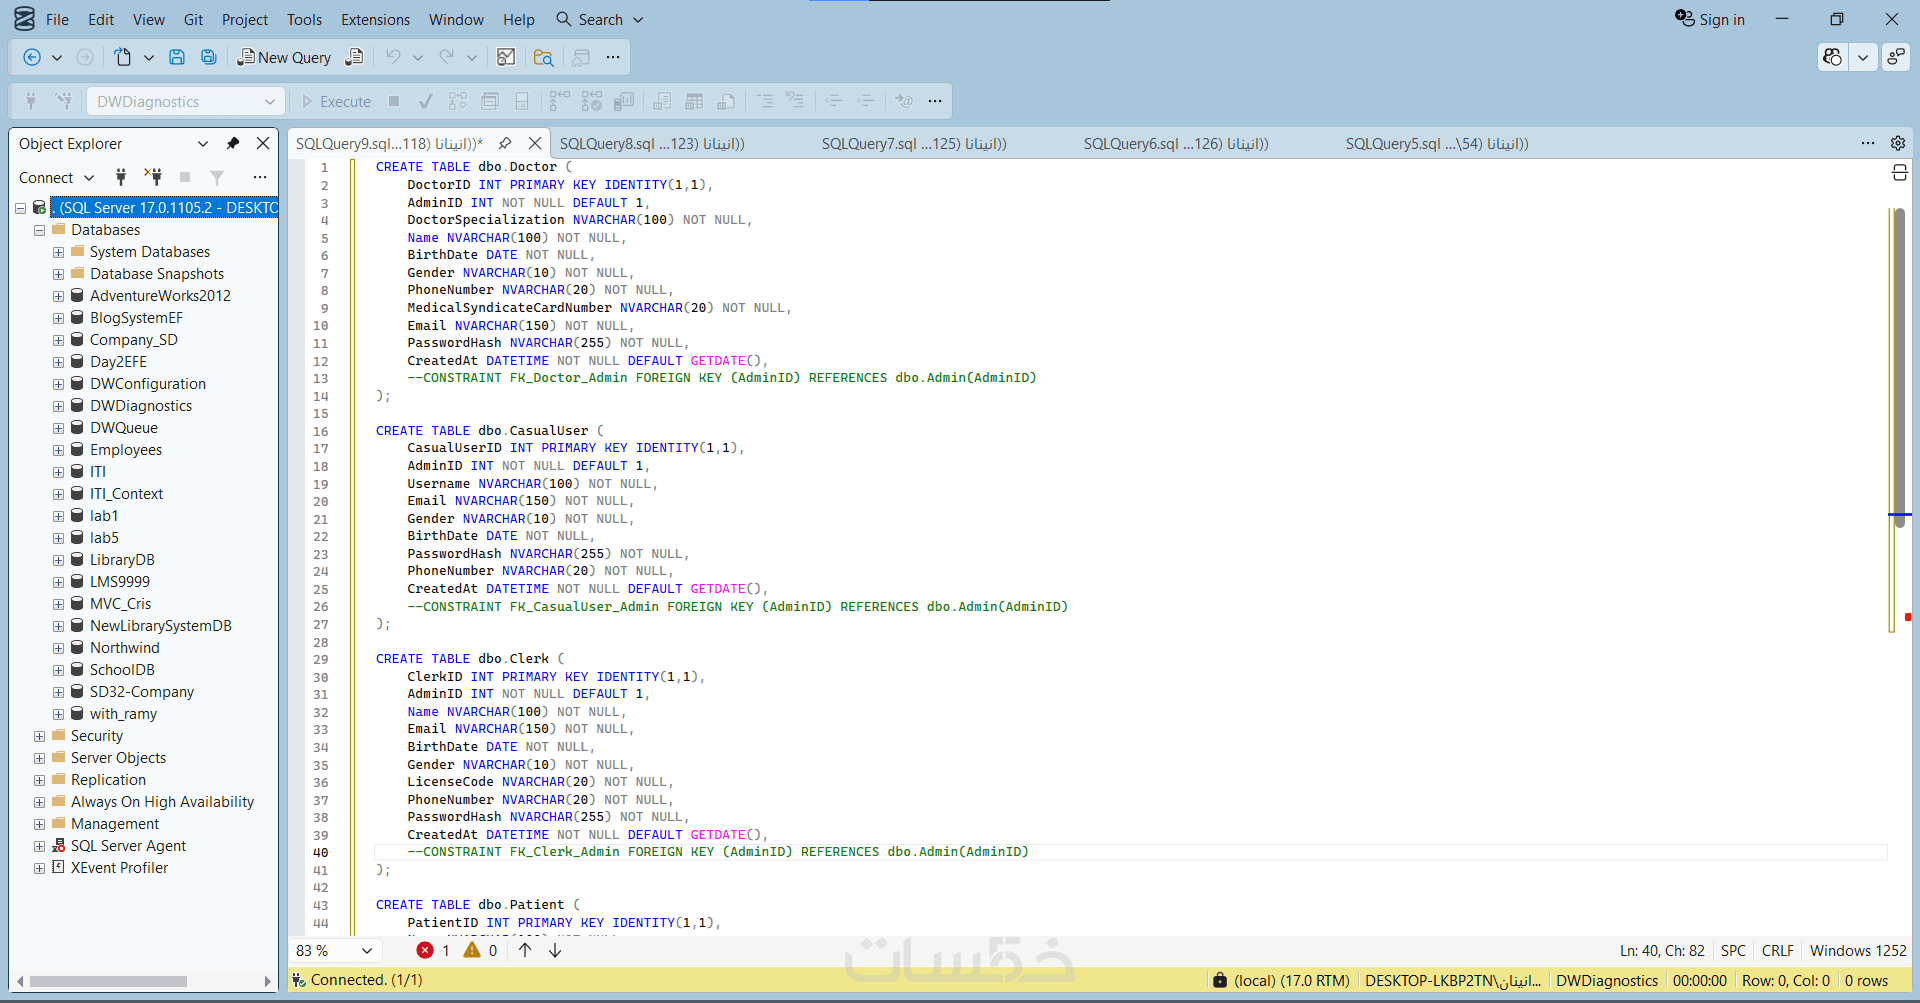The width and height of the screenshot is (1920, 1003).
Task: Collapse the Databases folder node
Action: click(x=39, y=230)
